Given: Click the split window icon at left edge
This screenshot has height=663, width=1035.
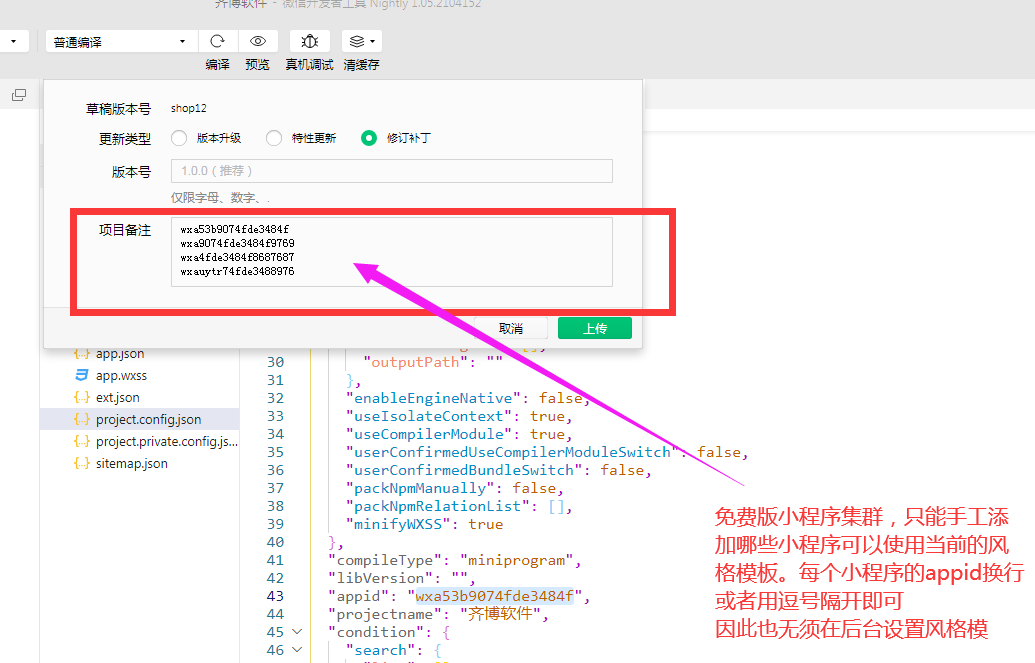Looking at the screenshot, I should (19, 95).
